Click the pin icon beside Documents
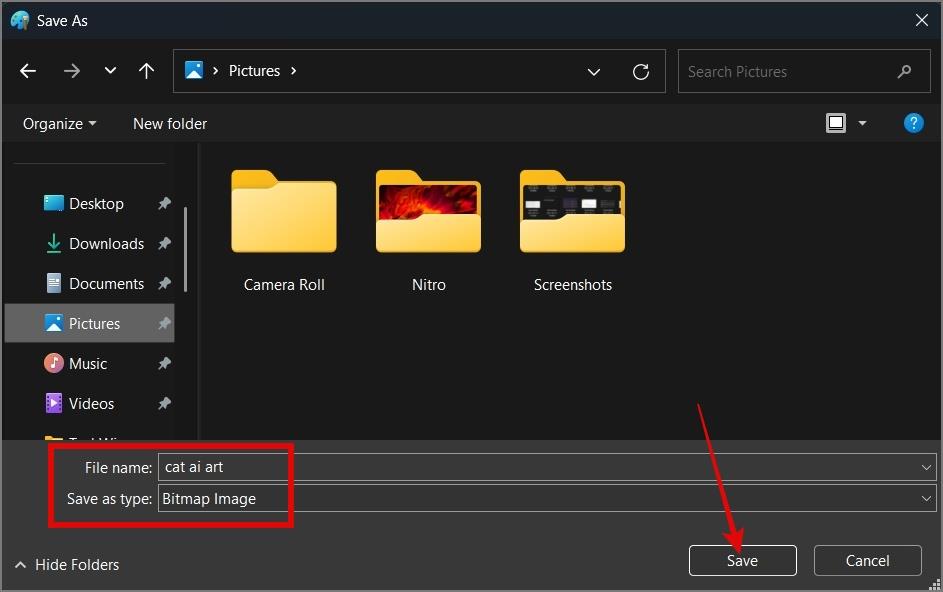The height and width of the screenshot is (592, 943). coord(164,283)
